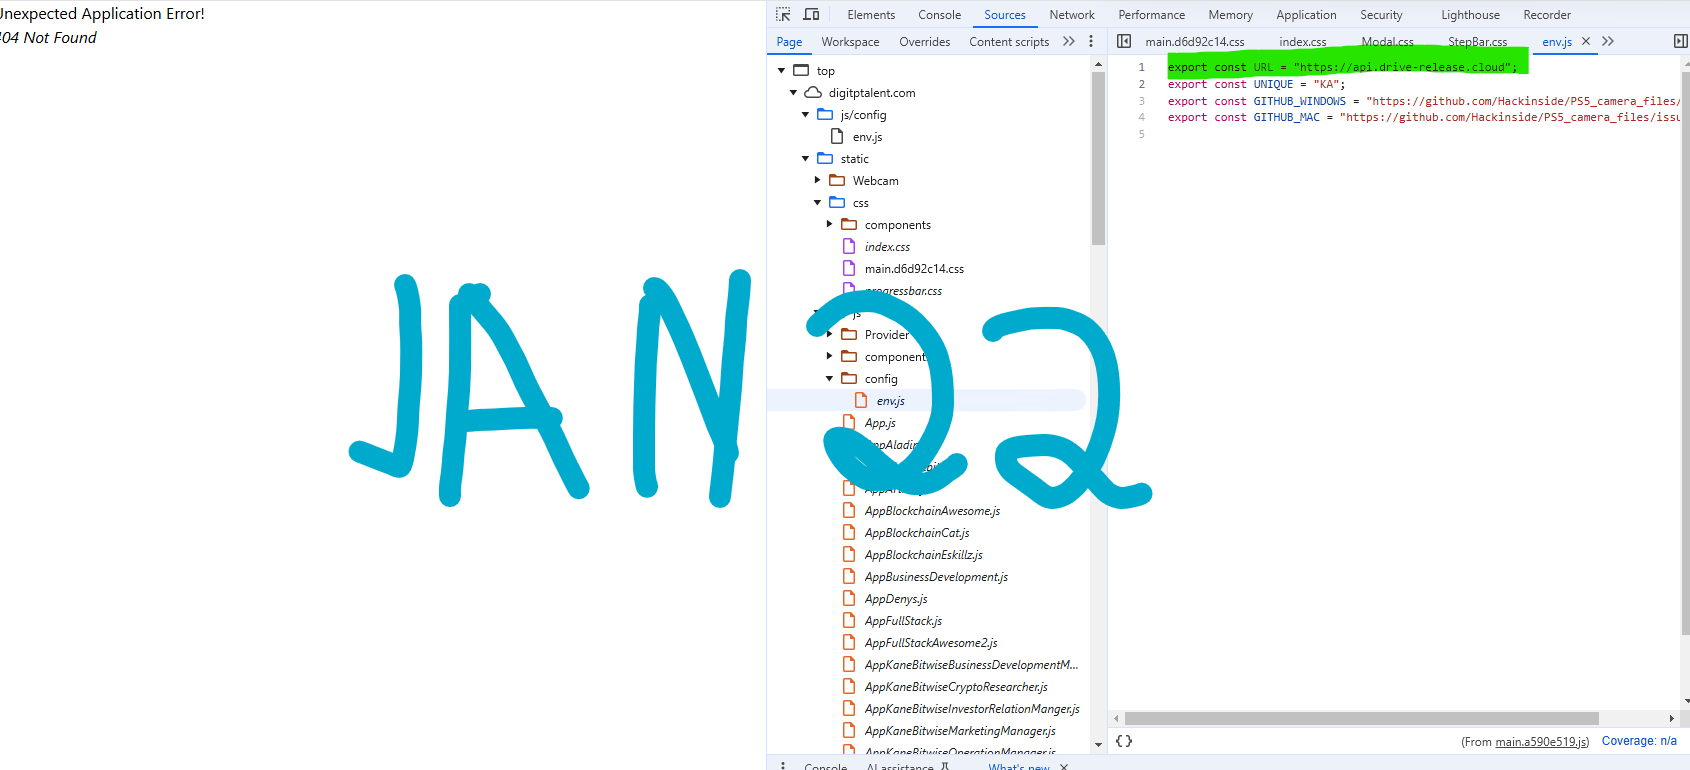The width and height of the screenshot is (1690, 770).
Task: Open AppFullStack.js in the file tree
Action: (x=902, y=621)
